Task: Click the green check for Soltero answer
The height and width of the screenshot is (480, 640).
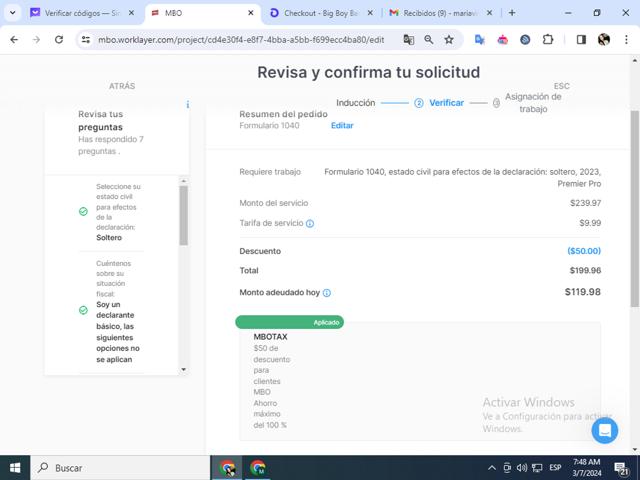Action: (x=83, y=211)
